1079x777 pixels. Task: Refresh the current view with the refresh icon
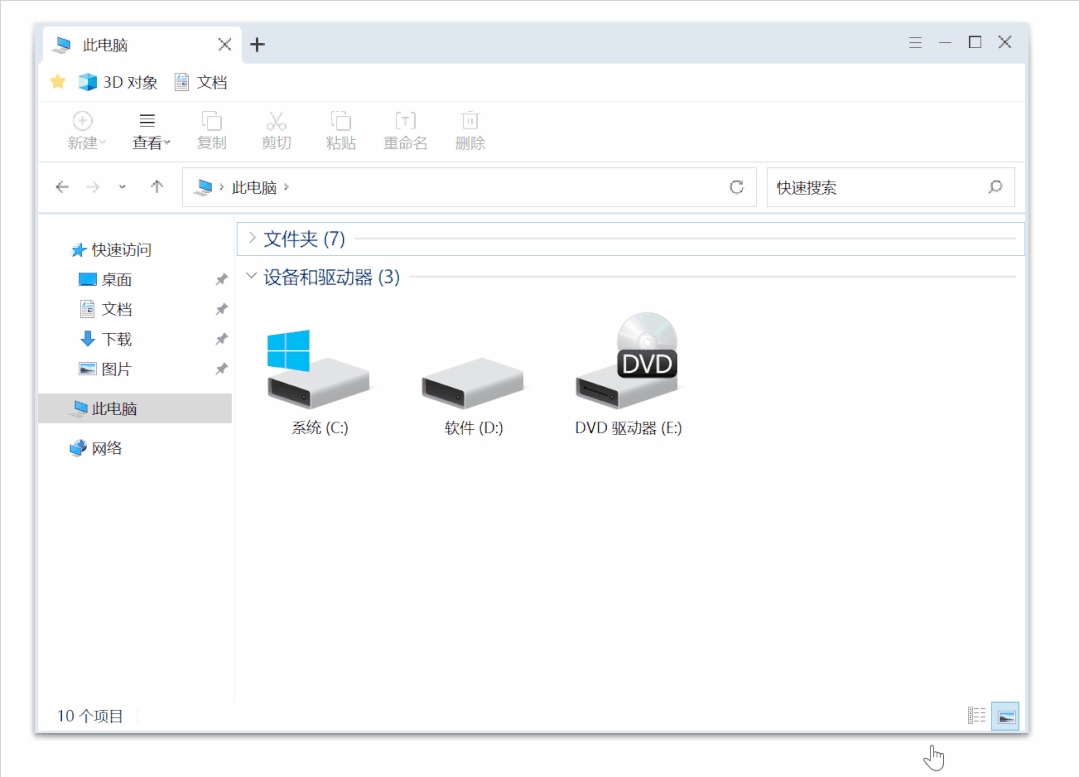737,186
